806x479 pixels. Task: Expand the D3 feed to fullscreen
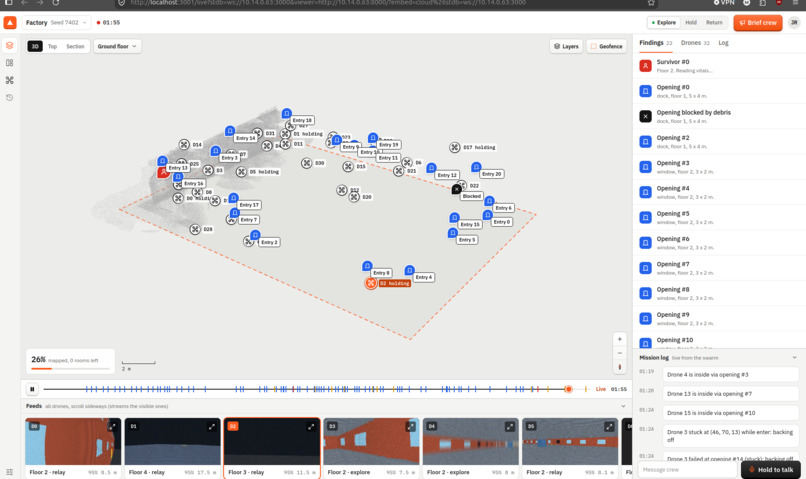[410, 427]
